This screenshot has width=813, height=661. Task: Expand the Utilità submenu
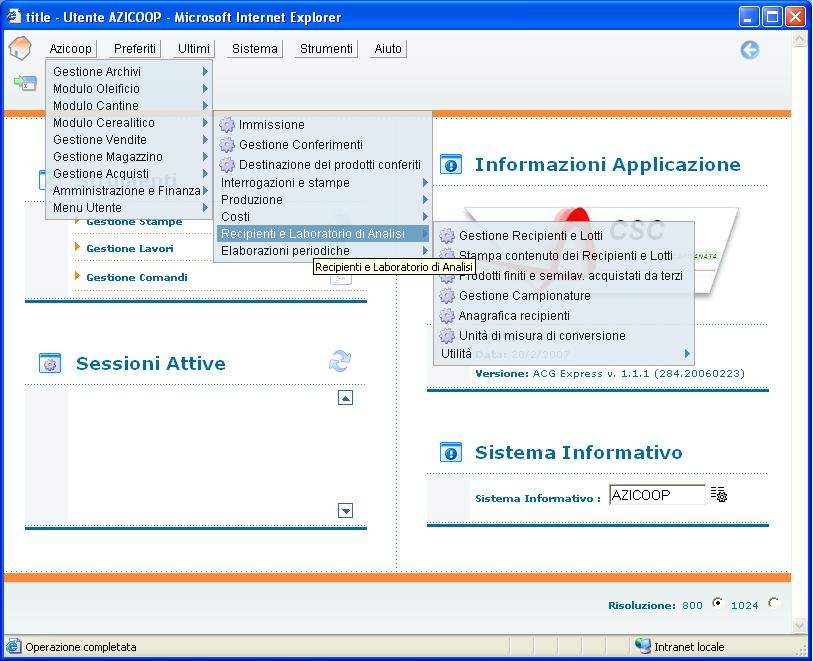tap(687, 354)
